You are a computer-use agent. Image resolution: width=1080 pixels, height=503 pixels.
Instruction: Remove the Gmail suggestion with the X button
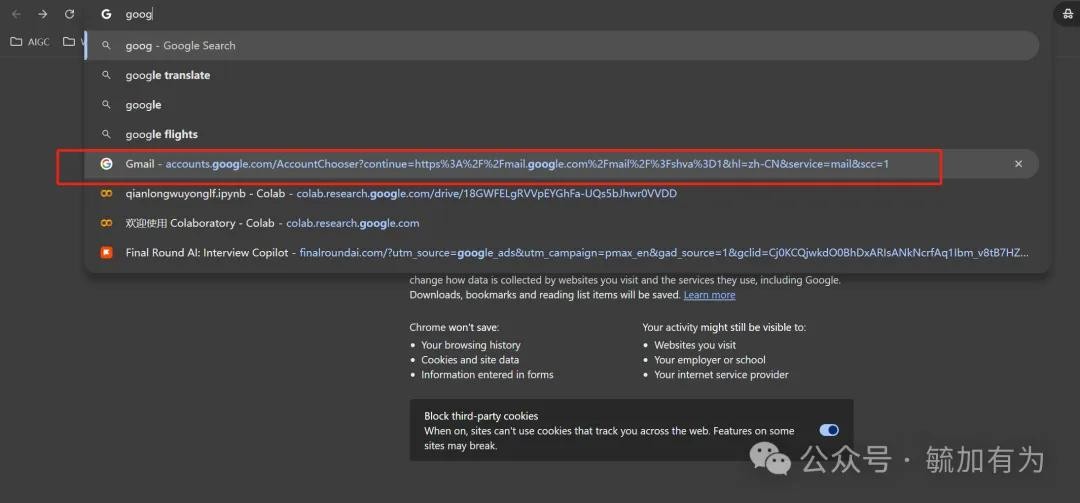tap(1018, 164)
